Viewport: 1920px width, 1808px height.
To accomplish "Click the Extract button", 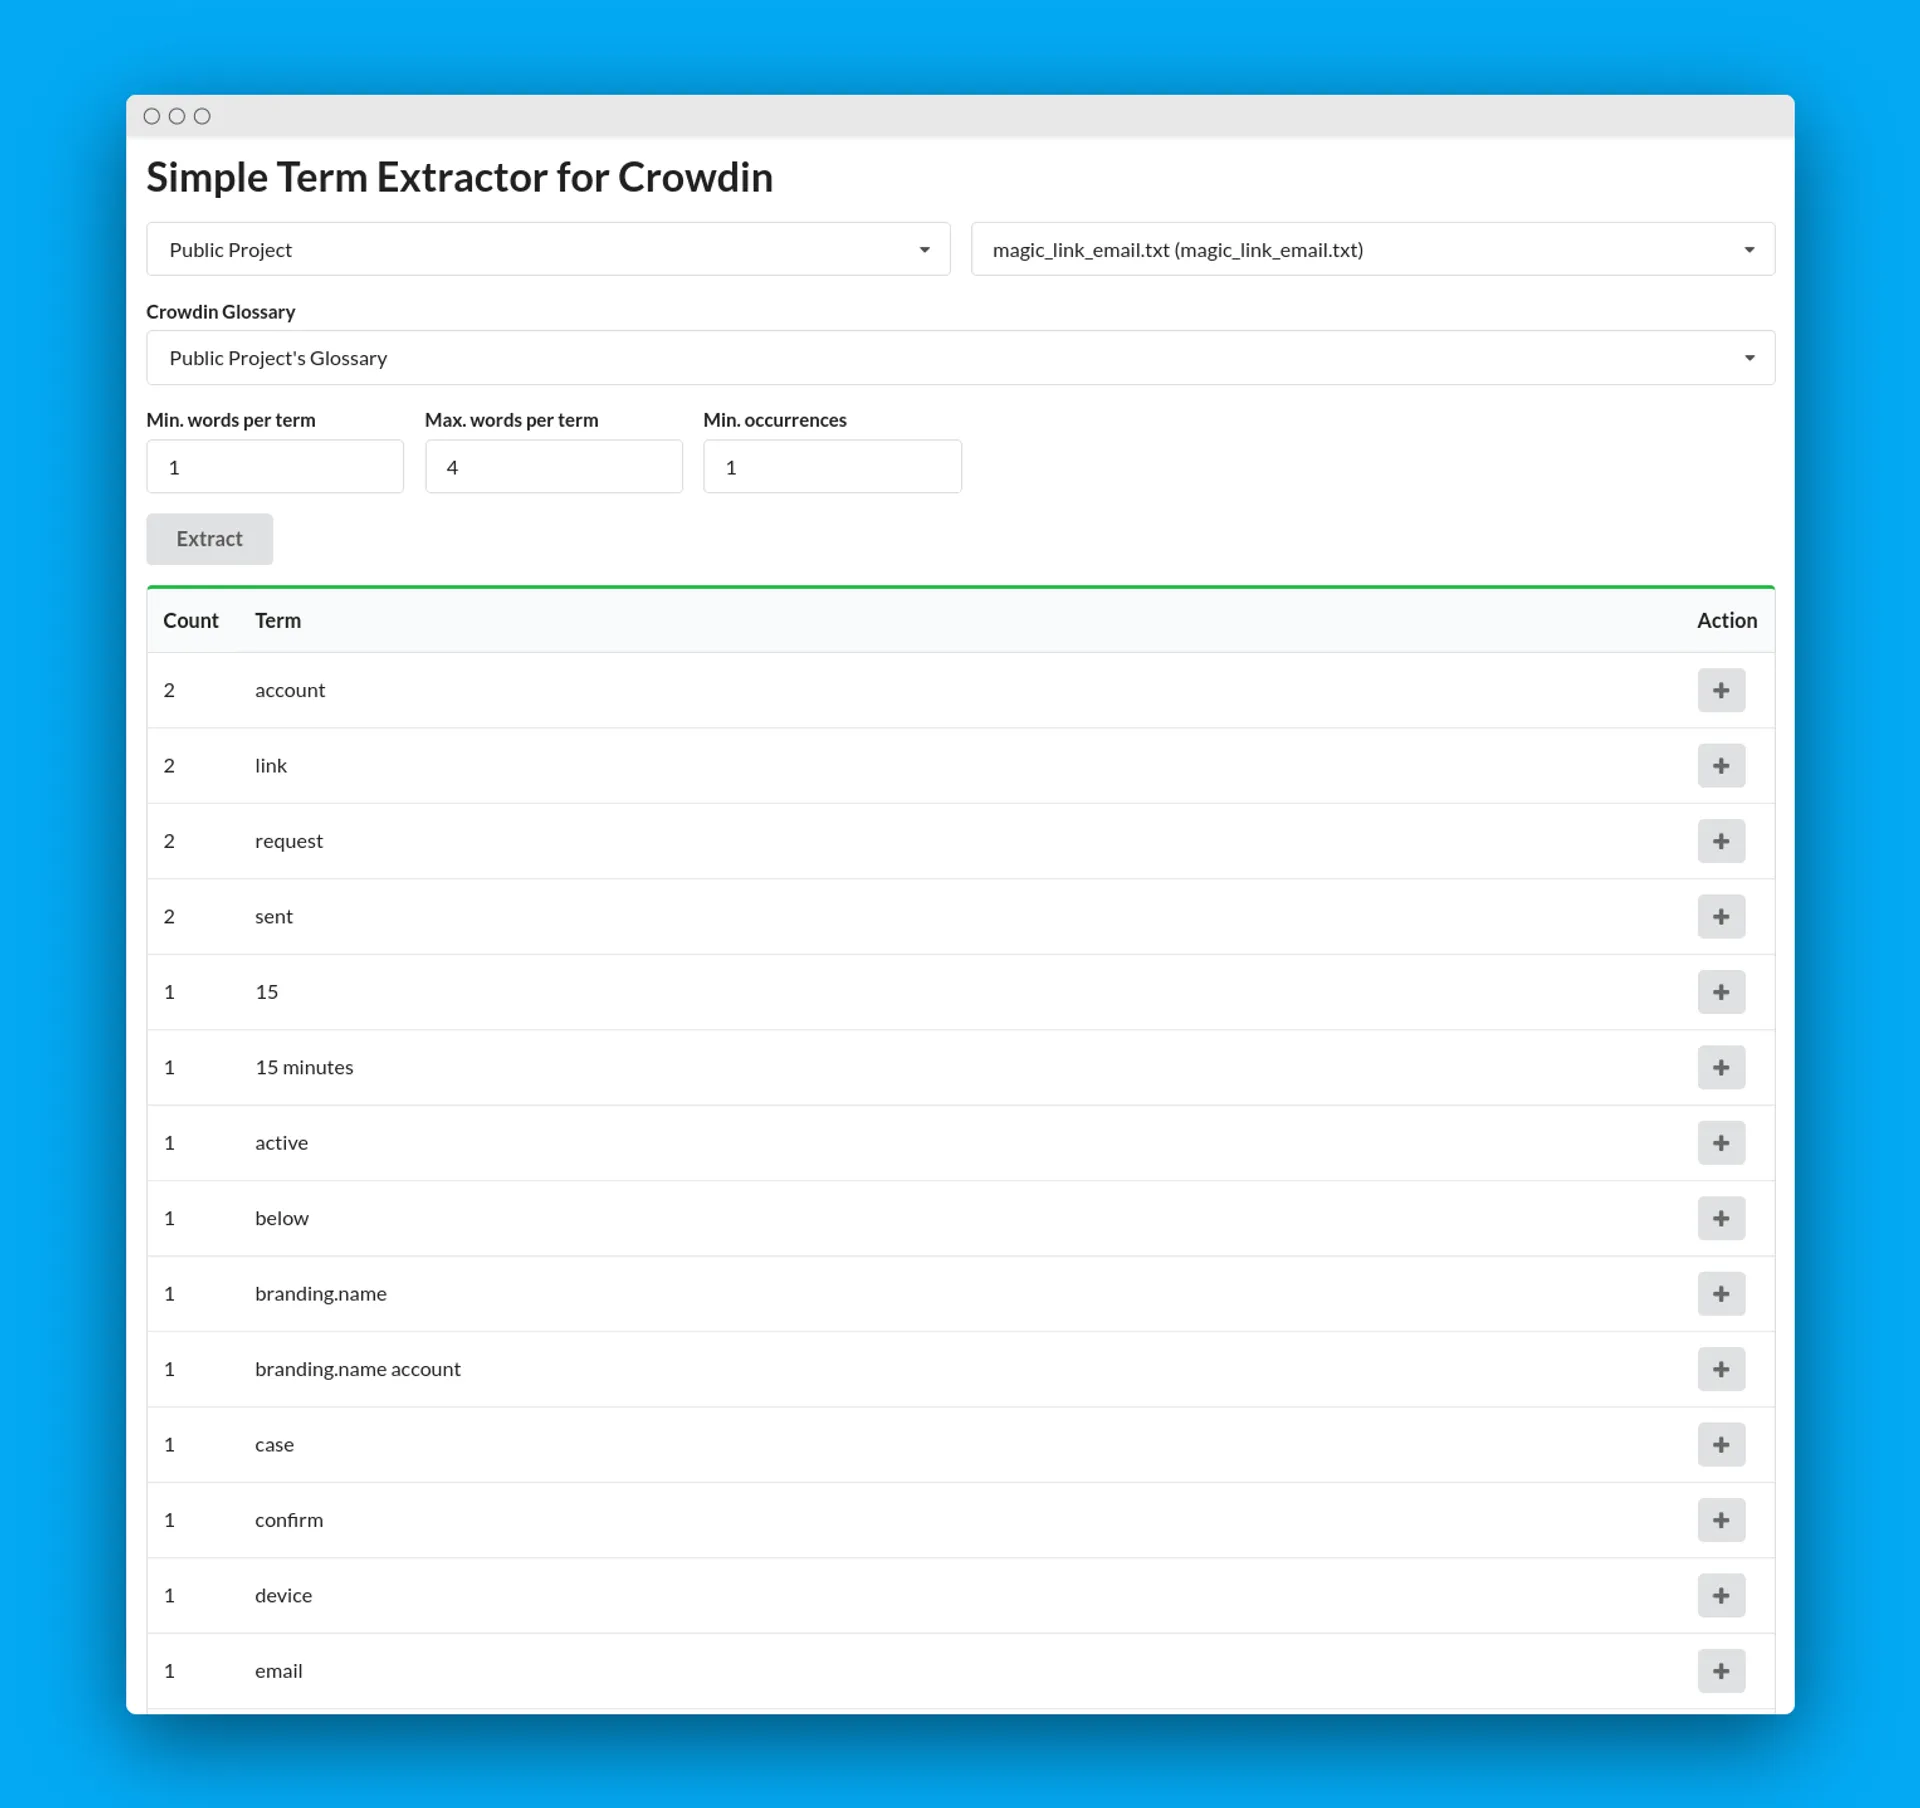I will pos(209,539).
